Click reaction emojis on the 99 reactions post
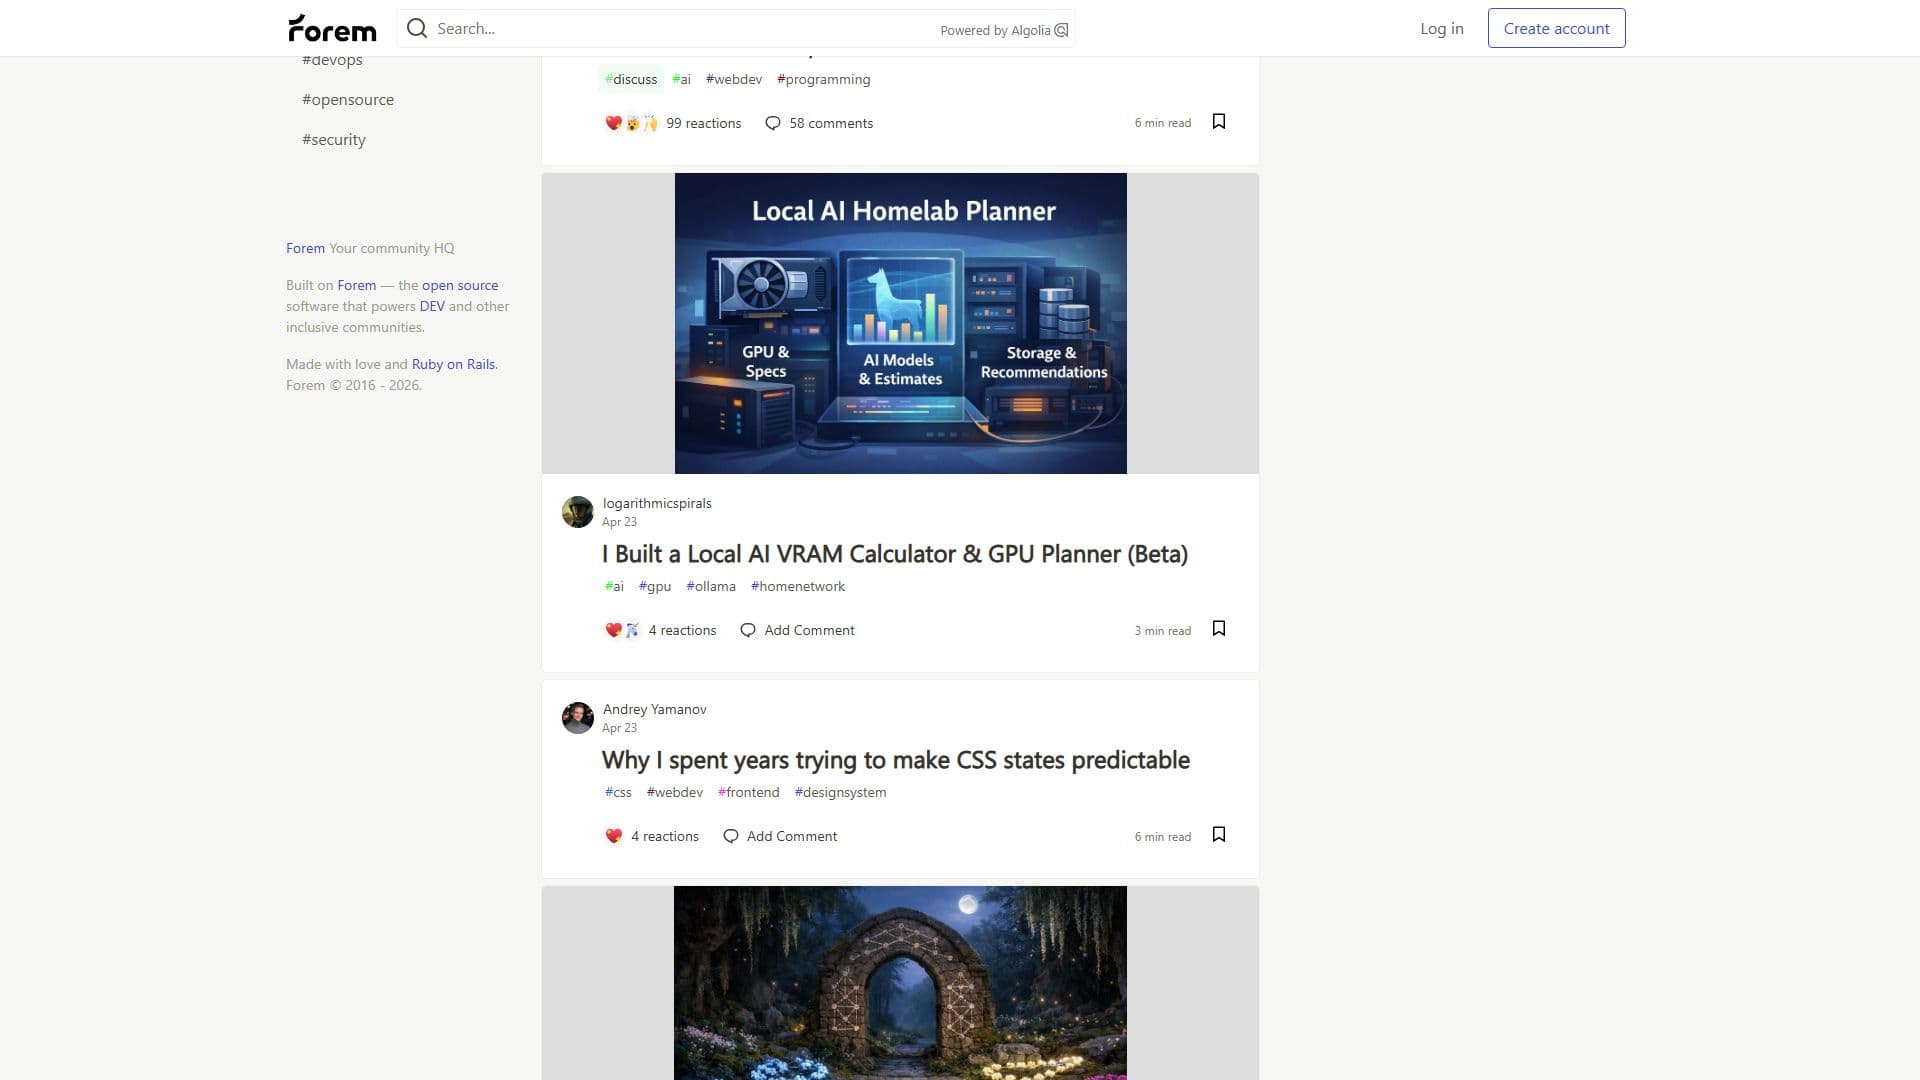 click(632, 123)
